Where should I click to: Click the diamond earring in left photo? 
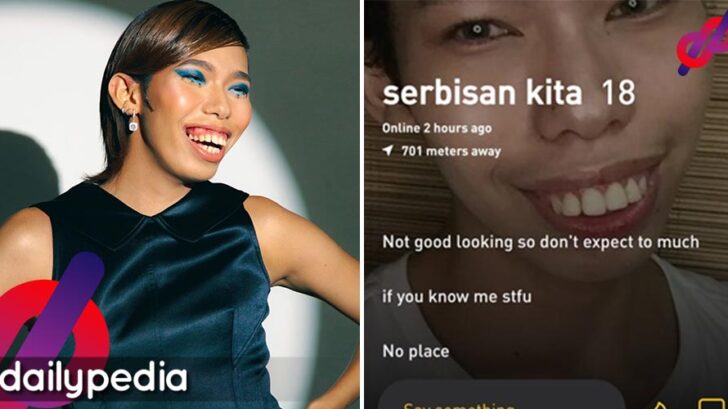pos(133,123)
